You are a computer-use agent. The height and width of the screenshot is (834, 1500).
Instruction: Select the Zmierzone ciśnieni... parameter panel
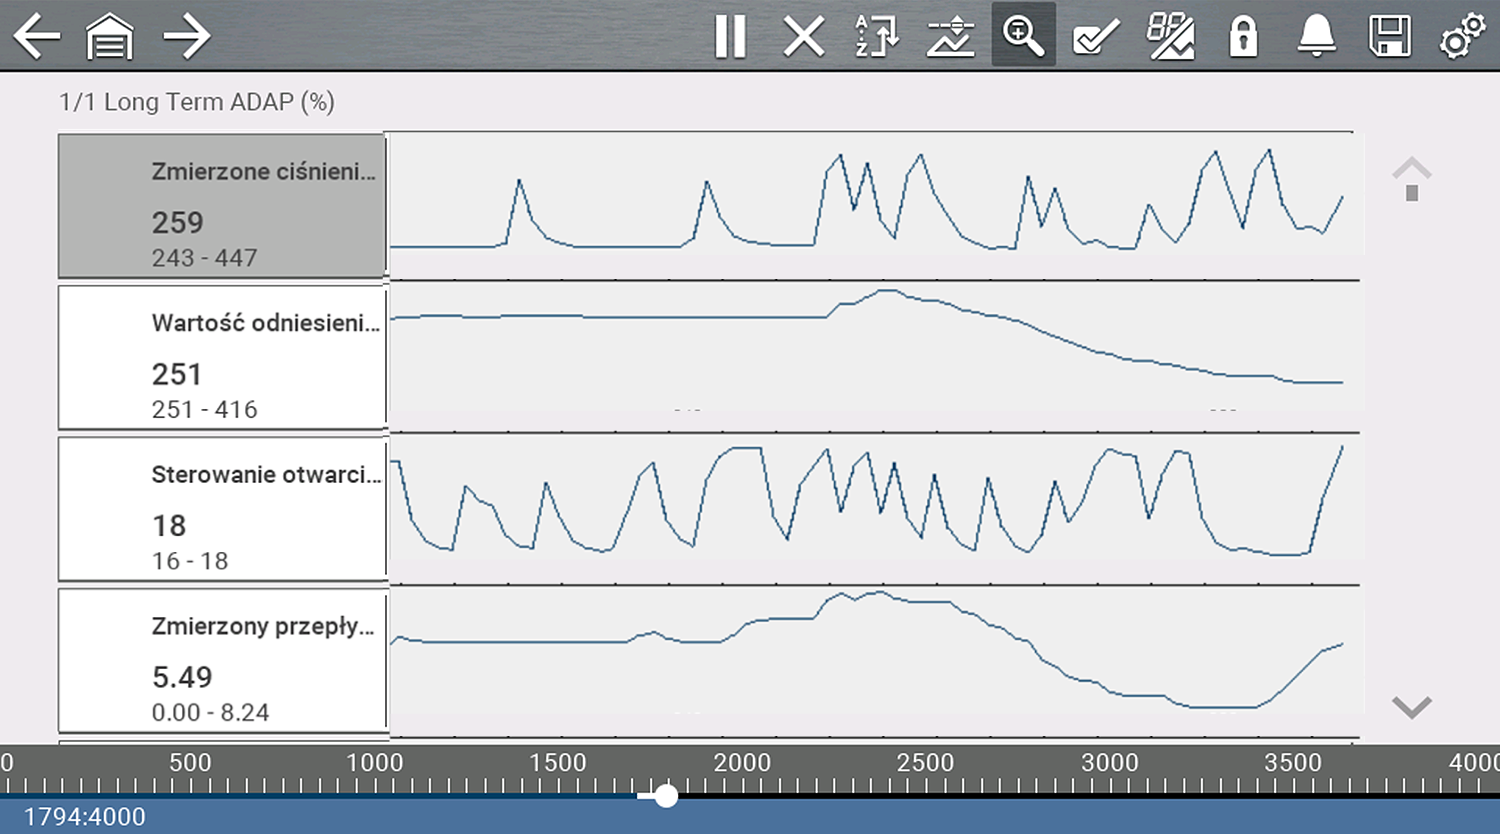[x=222, y=206]
